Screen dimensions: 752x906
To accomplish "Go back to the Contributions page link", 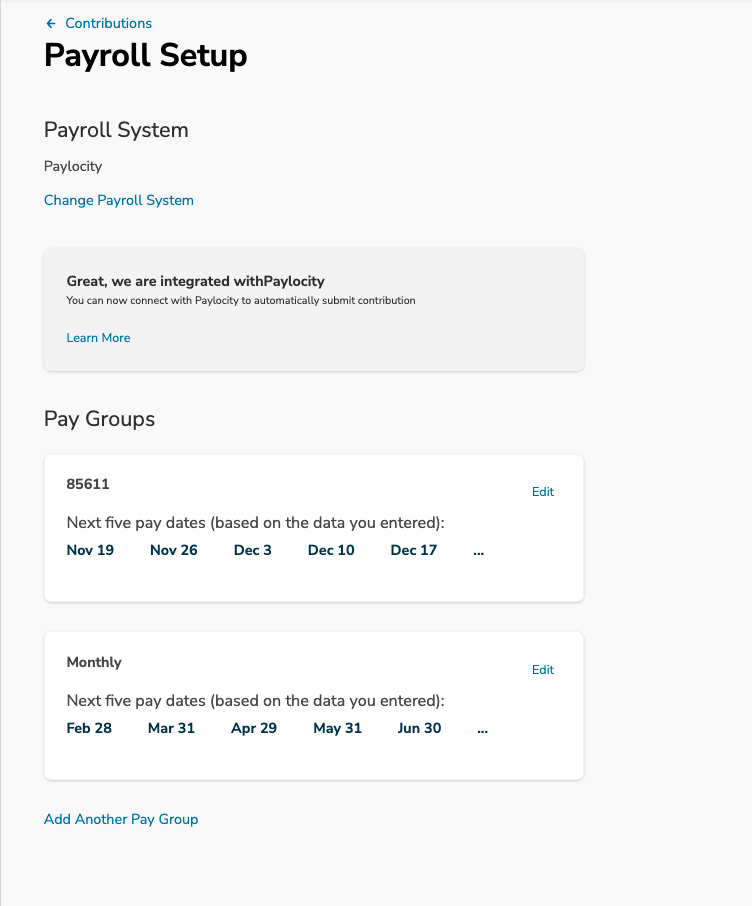I will point(108,23).
